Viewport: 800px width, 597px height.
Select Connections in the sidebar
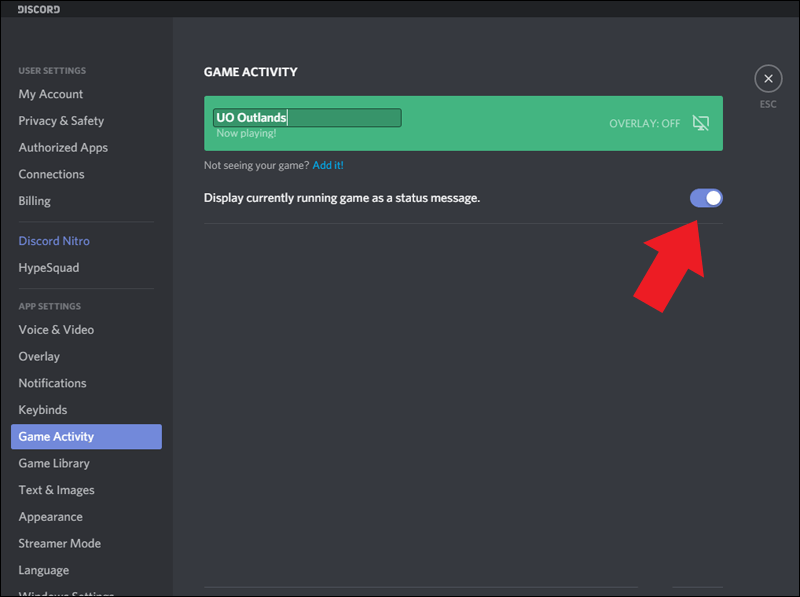pos(51,174)
